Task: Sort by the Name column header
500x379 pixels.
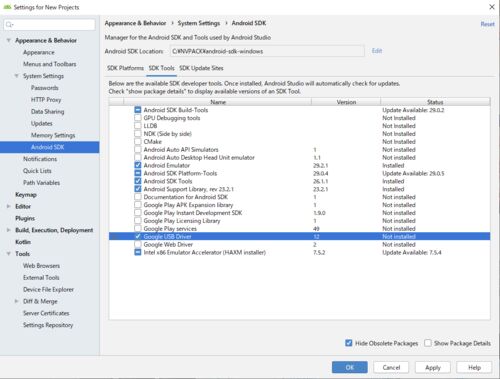Action: (x=218, y=102)
